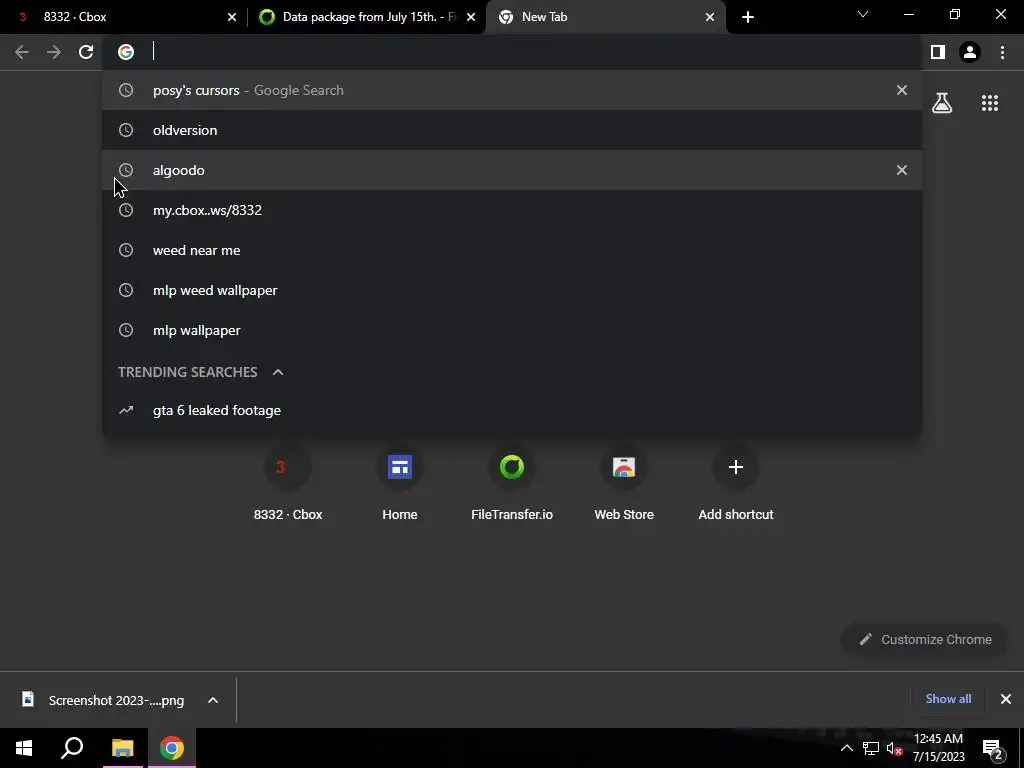Open the downloaded Screenshot 2023 png file

tap(104, 700)
